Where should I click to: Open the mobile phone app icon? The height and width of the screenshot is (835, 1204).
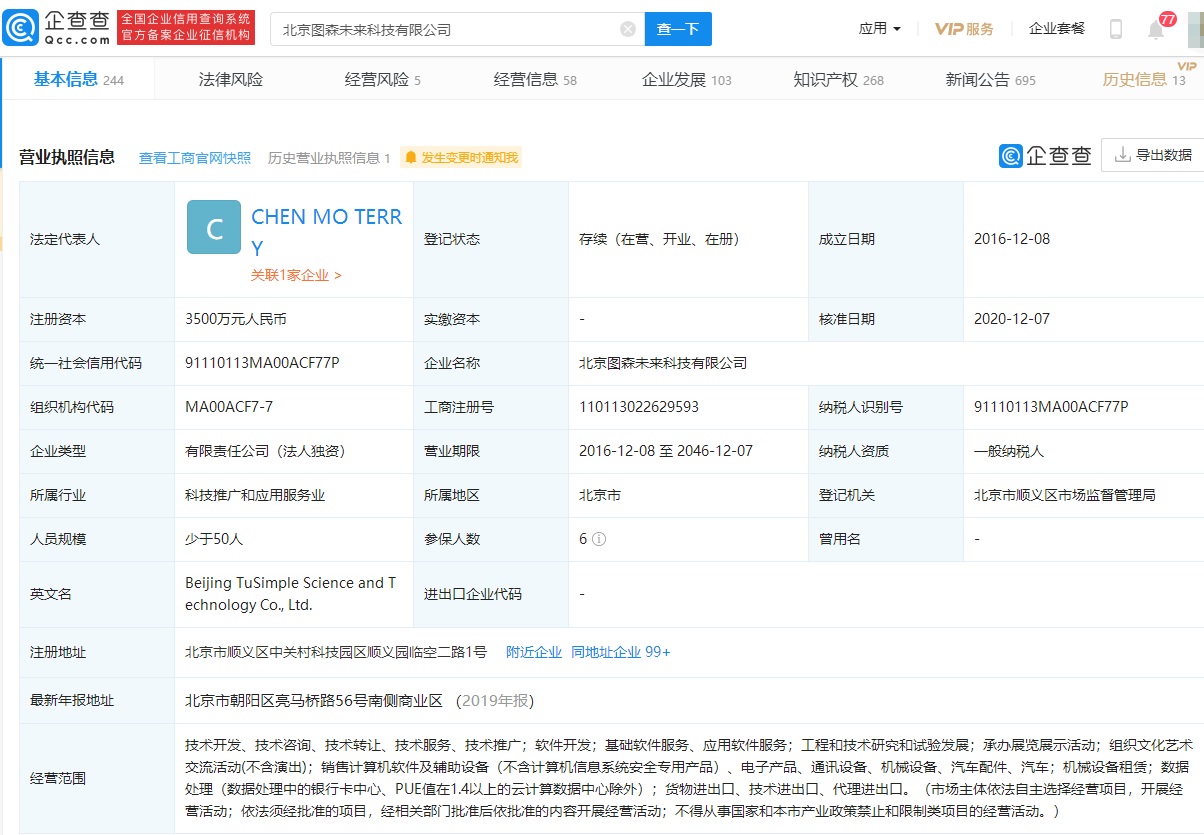[x=1116, y=29]
